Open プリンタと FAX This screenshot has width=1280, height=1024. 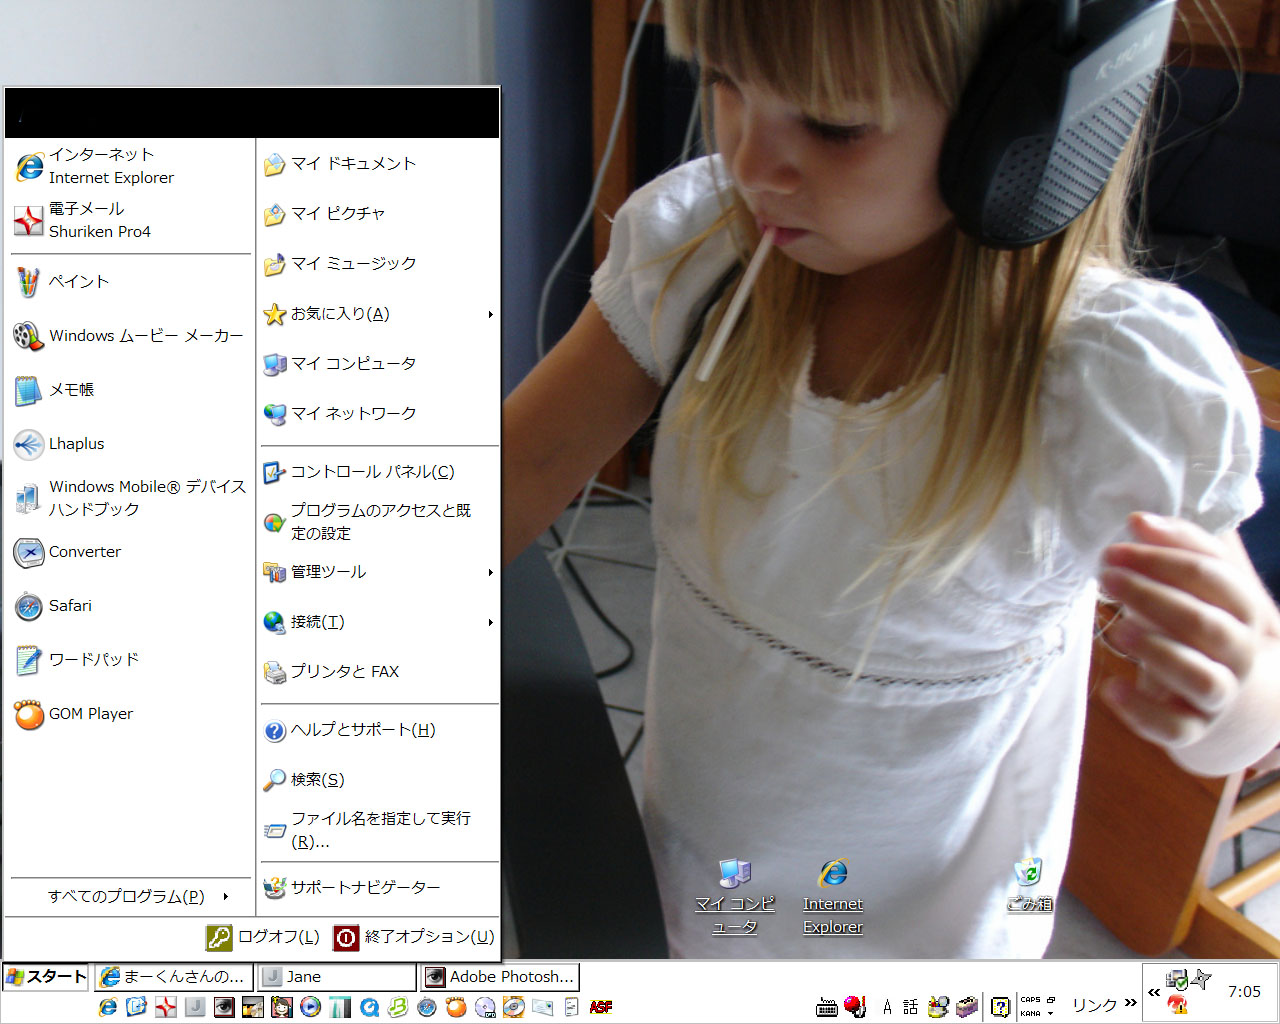379,672
